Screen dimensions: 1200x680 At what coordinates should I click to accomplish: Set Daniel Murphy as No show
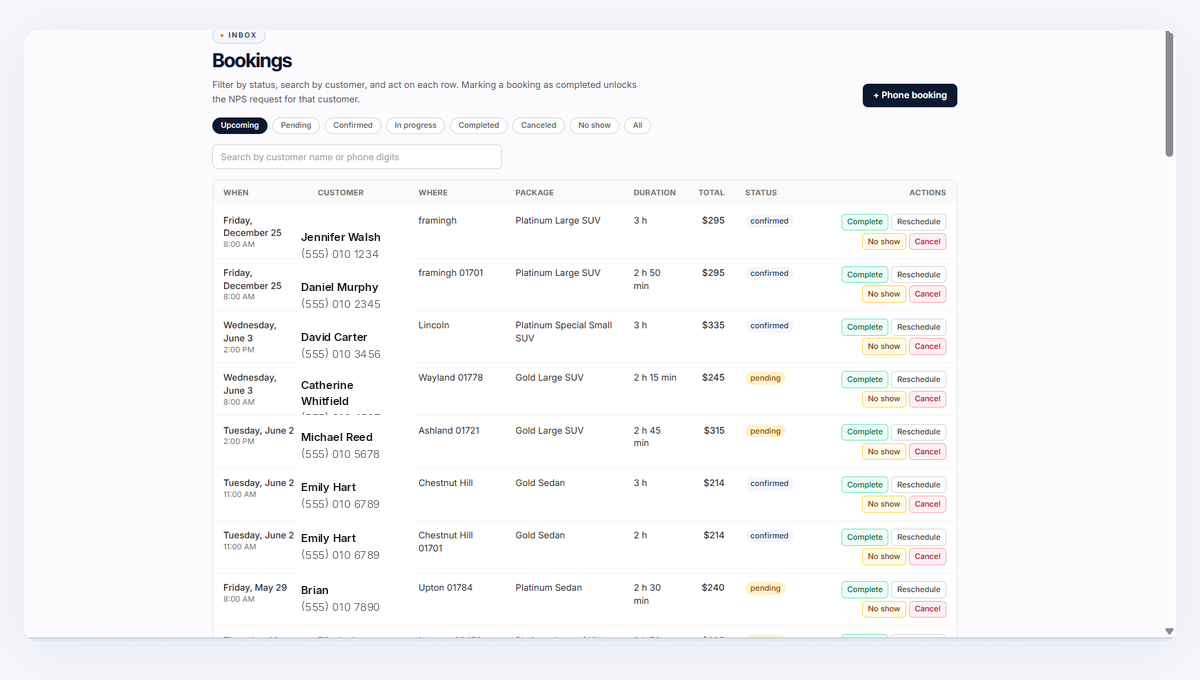[884, 294]
